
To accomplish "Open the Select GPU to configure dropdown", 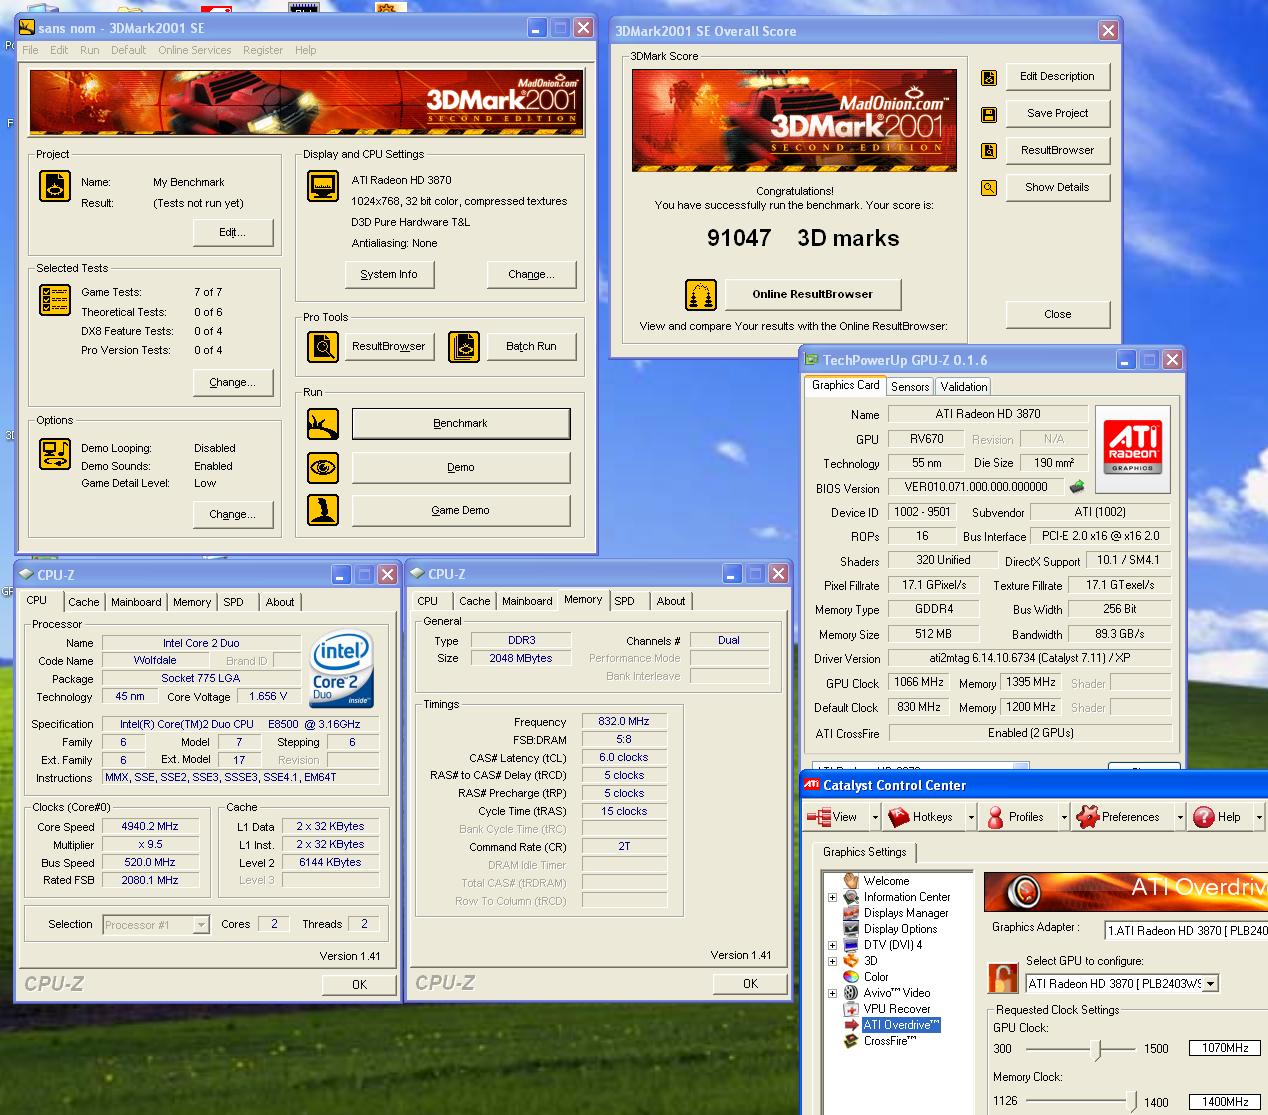I will point(1211,984).
